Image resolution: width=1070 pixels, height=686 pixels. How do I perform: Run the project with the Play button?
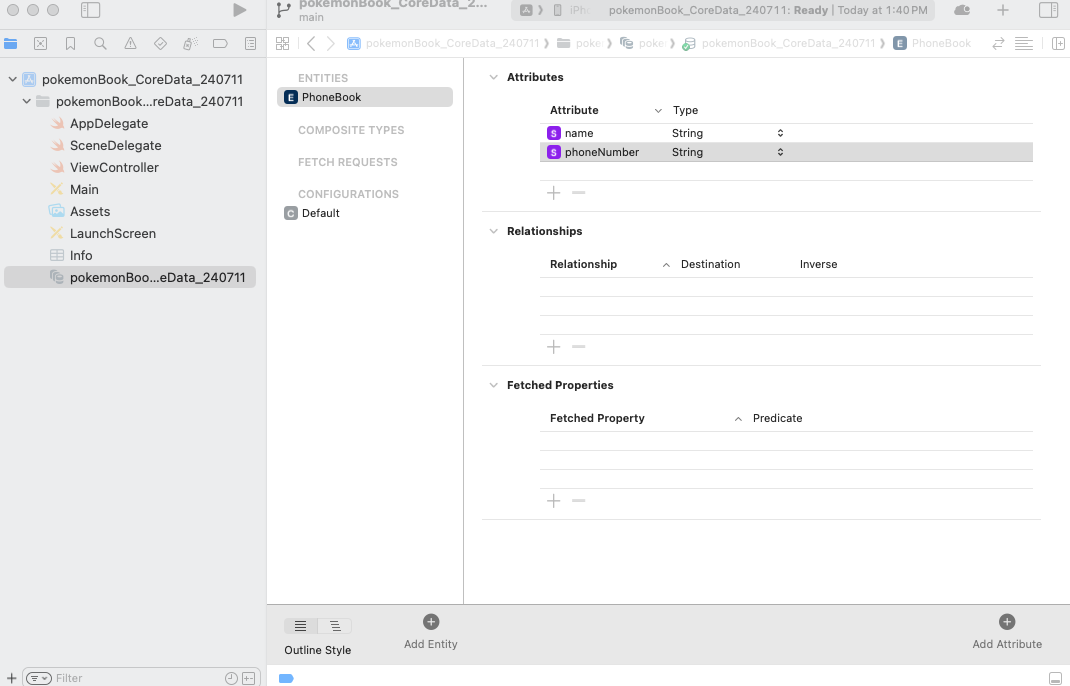[240, 10]
